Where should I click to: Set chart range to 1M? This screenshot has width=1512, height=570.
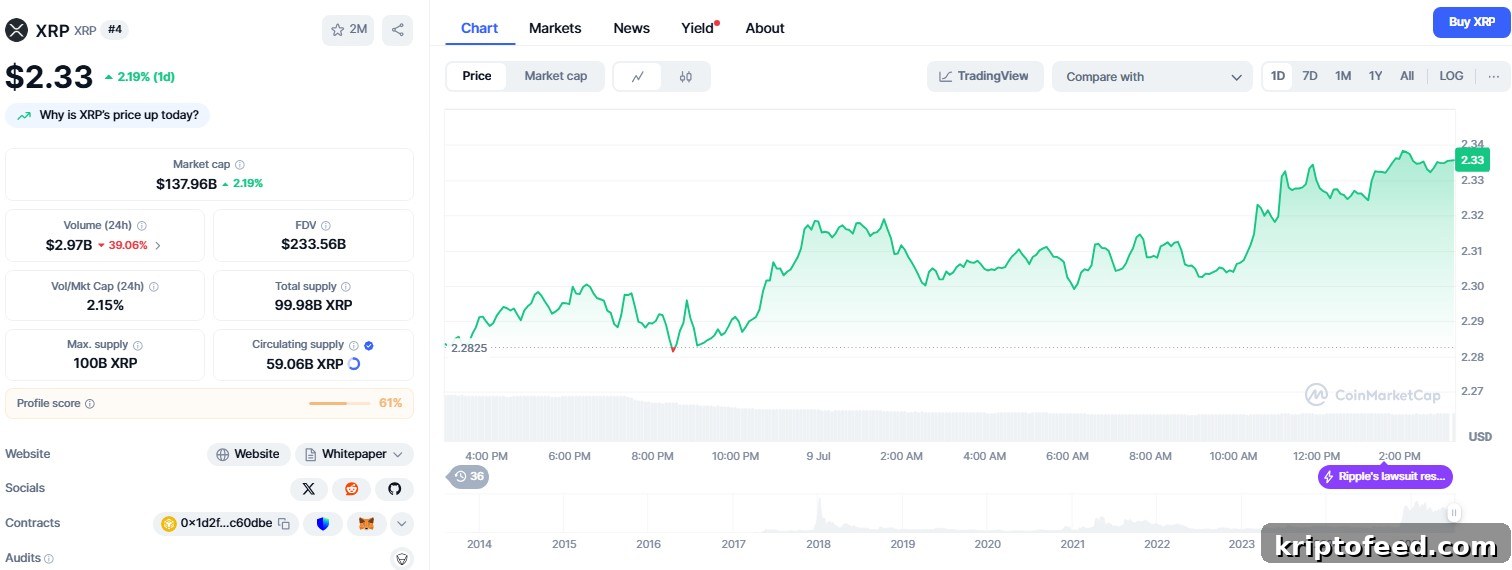[x=1343, y=76]
